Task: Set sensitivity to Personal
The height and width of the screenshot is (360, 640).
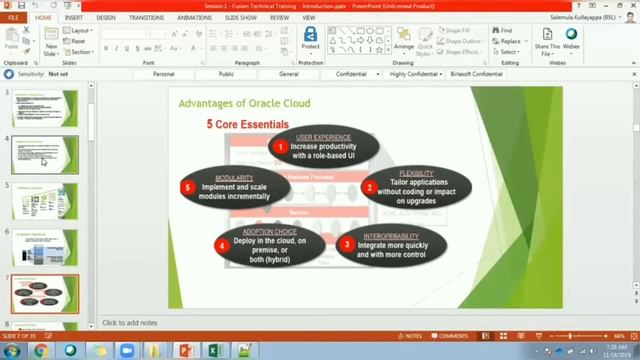Action: click(164, 74)
